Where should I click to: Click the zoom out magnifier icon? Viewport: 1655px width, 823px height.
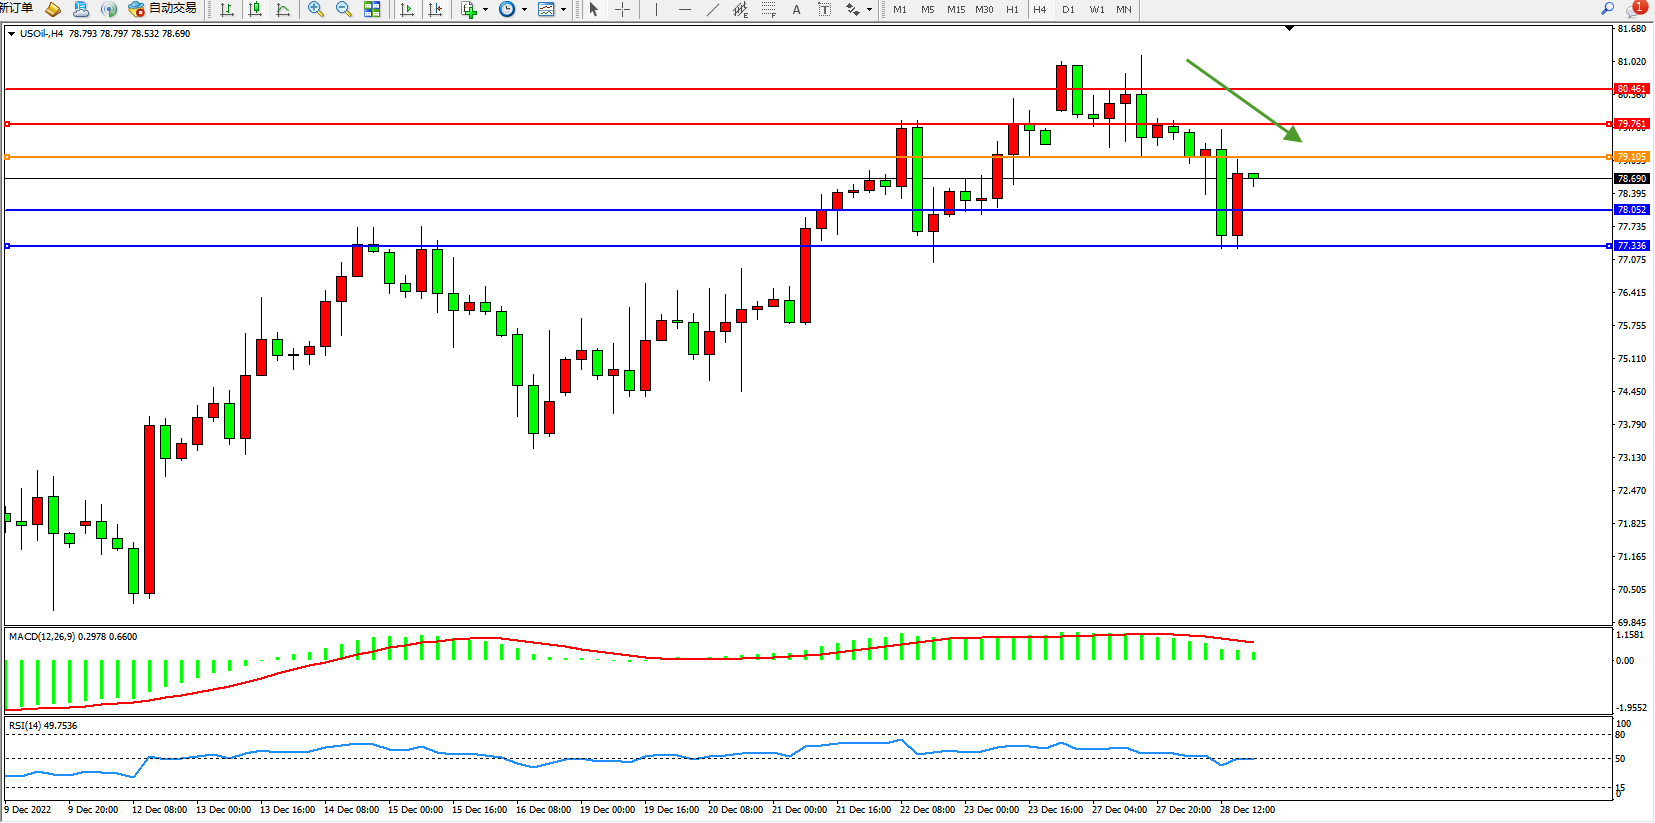pyautogui.click(x=344, y=10)
